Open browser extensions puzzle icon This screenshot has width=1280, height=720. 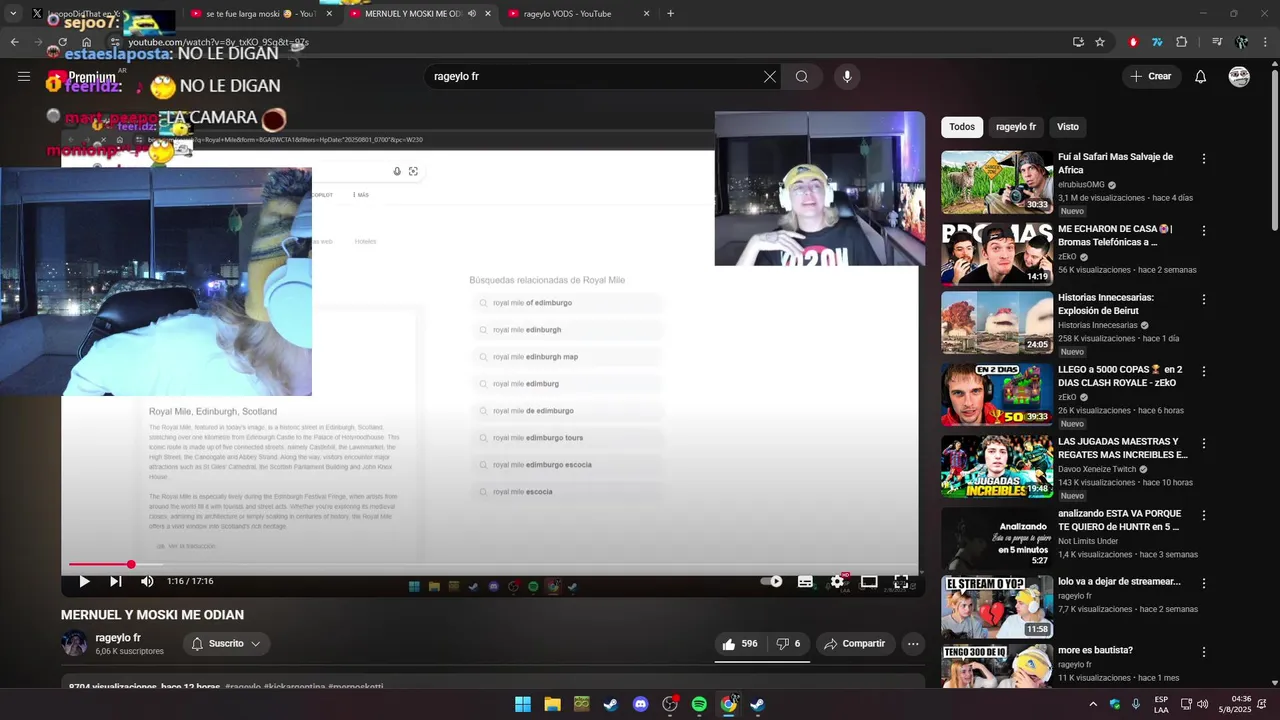pyautogui.click(x=1182, y=42)
